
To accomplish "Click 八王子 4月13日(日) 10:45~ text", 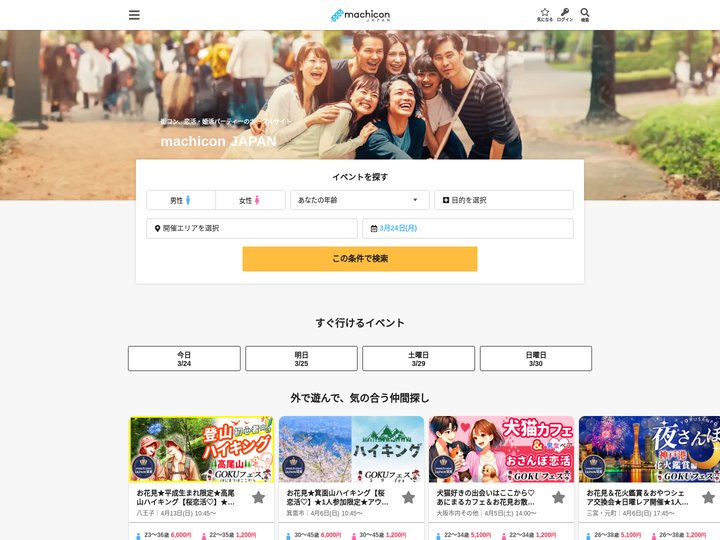I will 176,513.
